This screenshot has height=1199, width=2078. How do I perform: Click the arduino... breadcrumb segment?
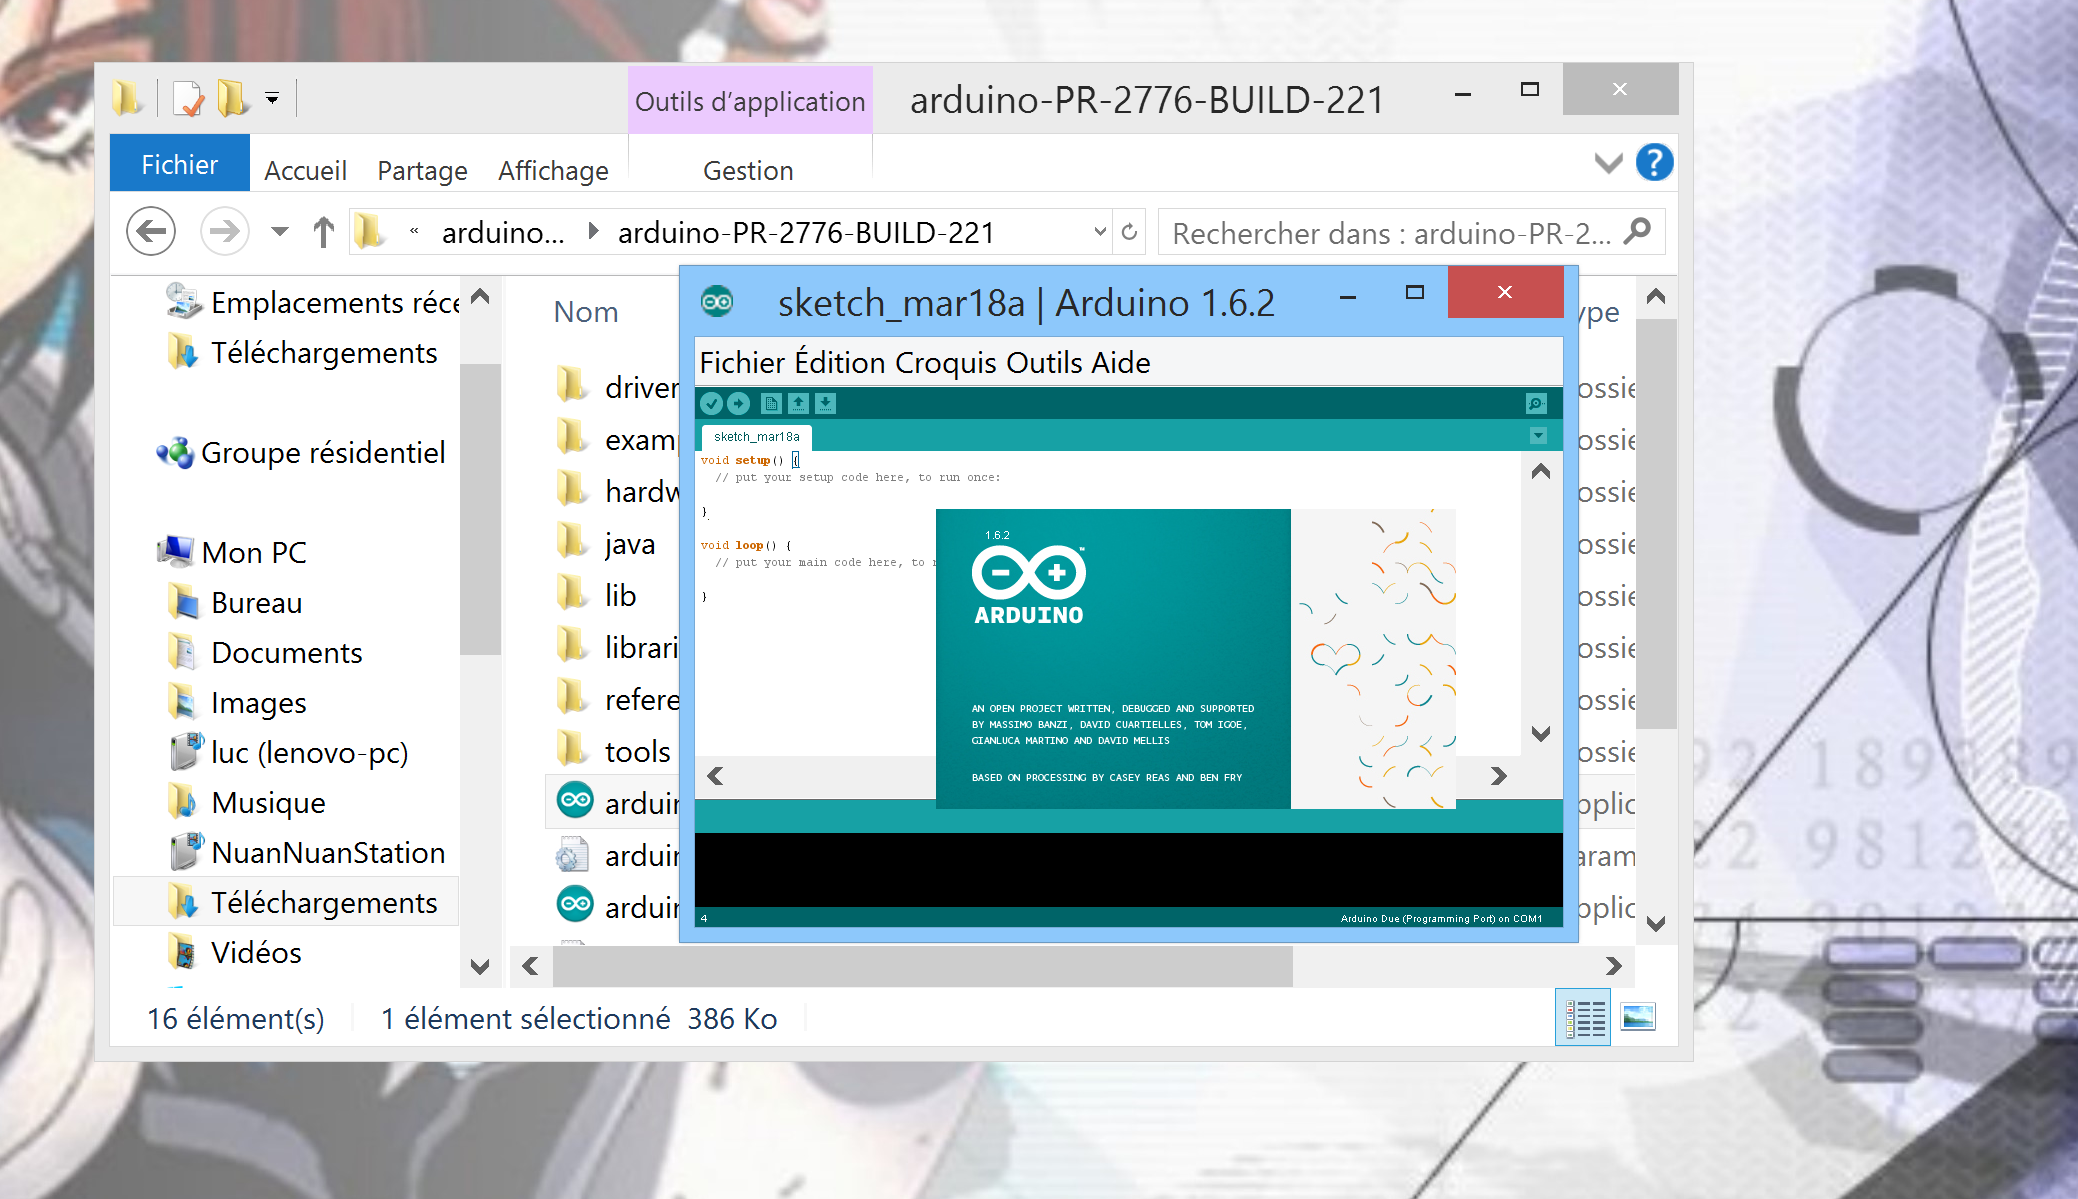click(x=503, y=232)
